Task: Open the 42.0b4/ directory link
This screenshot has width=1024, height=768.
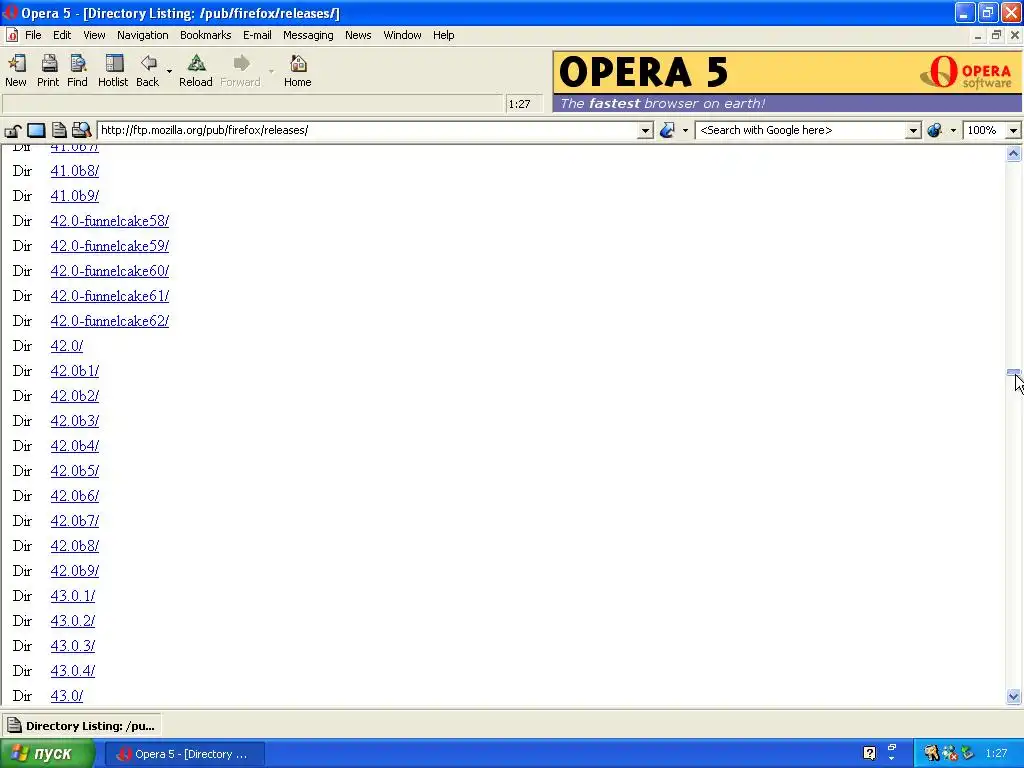Action: [75, 446]
